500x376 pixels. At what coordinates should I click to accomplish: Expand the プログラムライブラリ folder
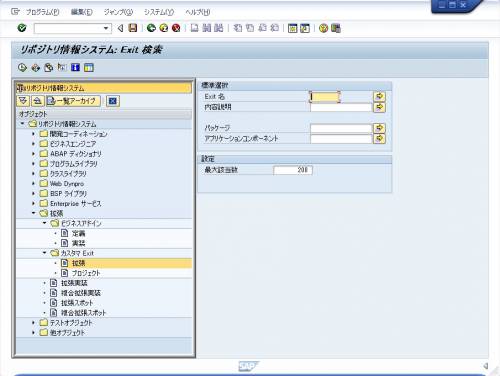[33, 164]
